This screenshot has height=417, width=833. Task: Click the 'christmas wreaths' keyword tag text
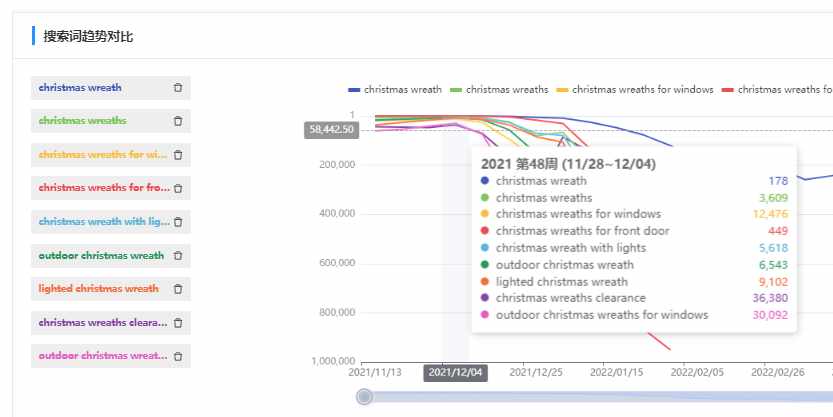coord(82,121)
